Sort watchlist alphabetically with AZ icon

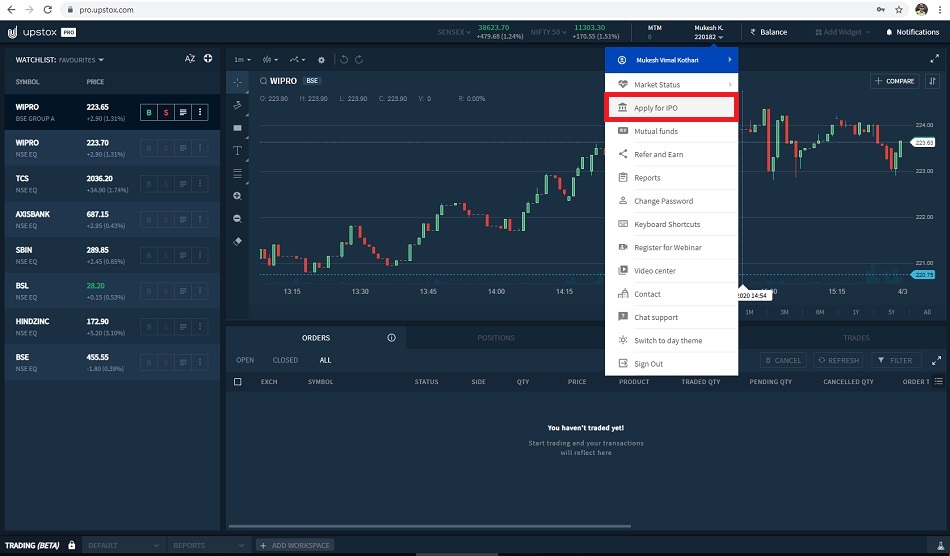190,59
